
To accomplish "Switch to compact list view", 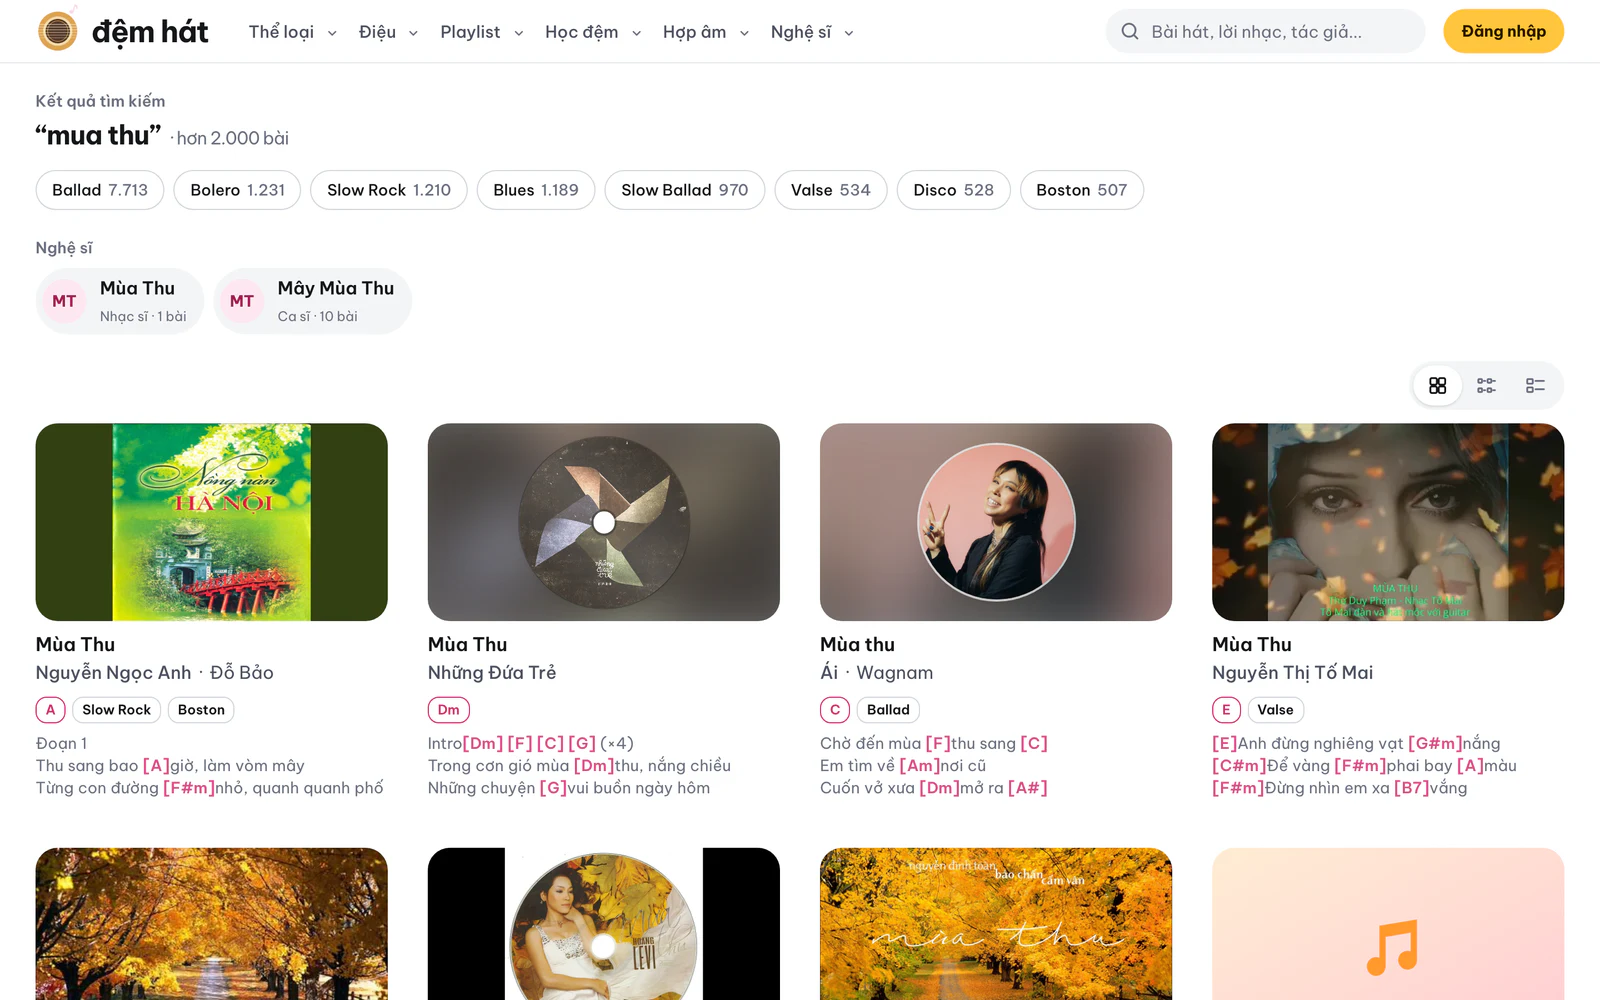I will pos(1536,386).
